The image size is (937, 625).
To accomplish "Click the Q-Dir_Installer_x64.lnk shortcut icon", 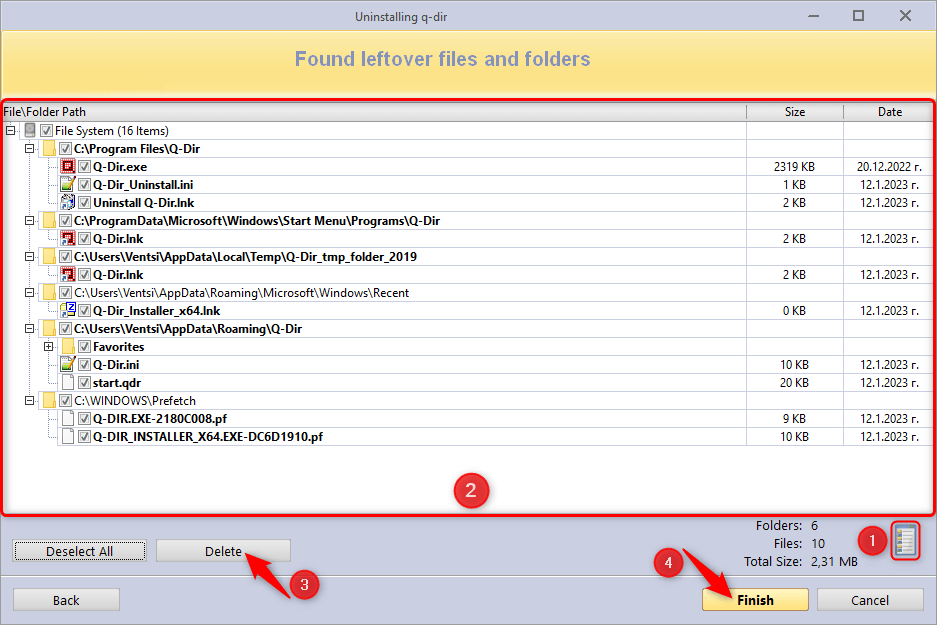I will [68, 311].
